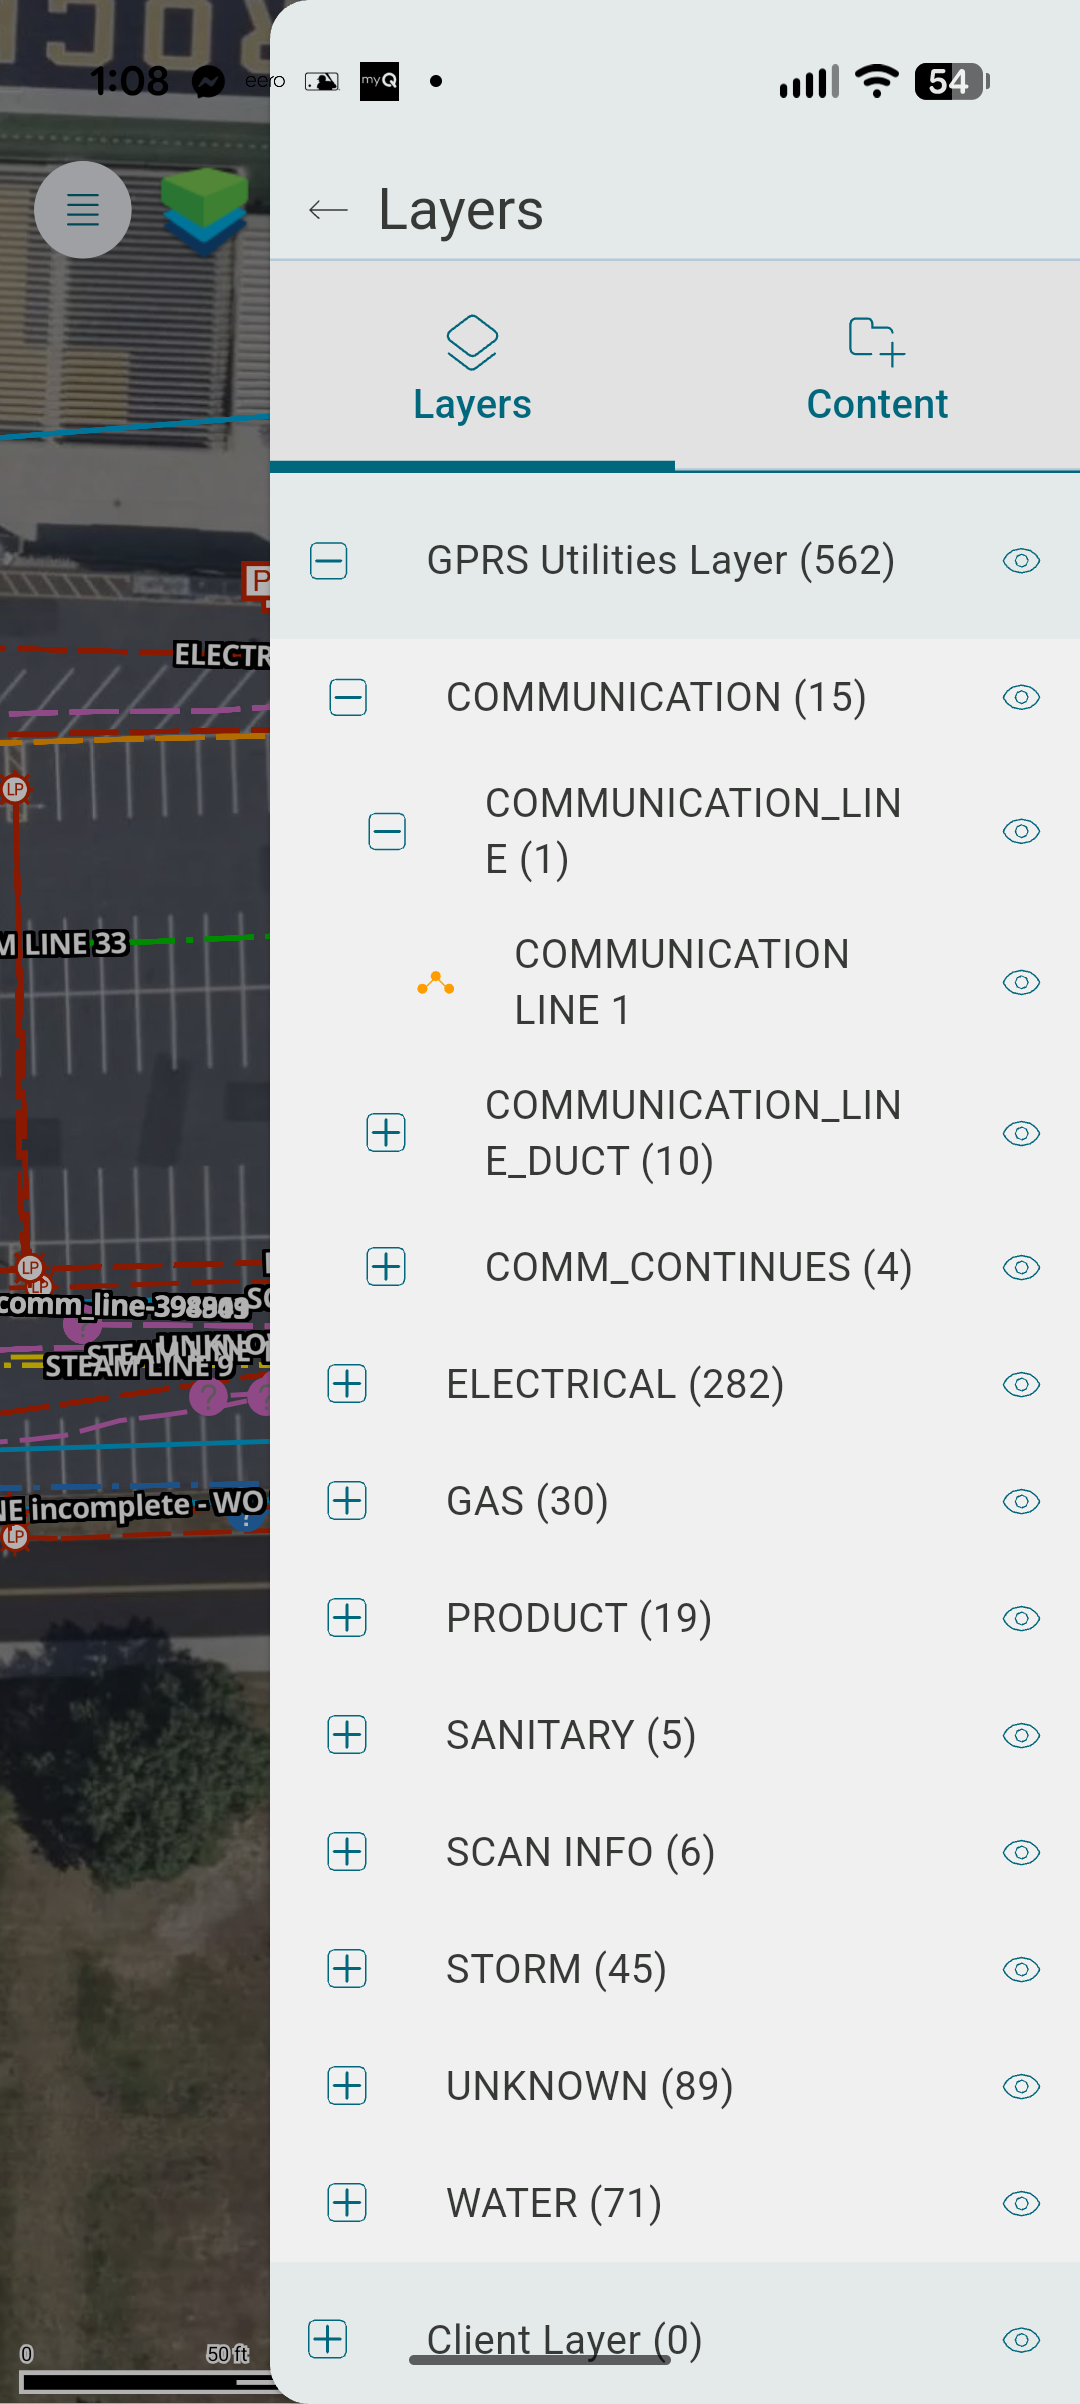Tap the Wi-Fi indicator in status bar
This screenshot has height=2404, width=1080.
coord(877,81)
